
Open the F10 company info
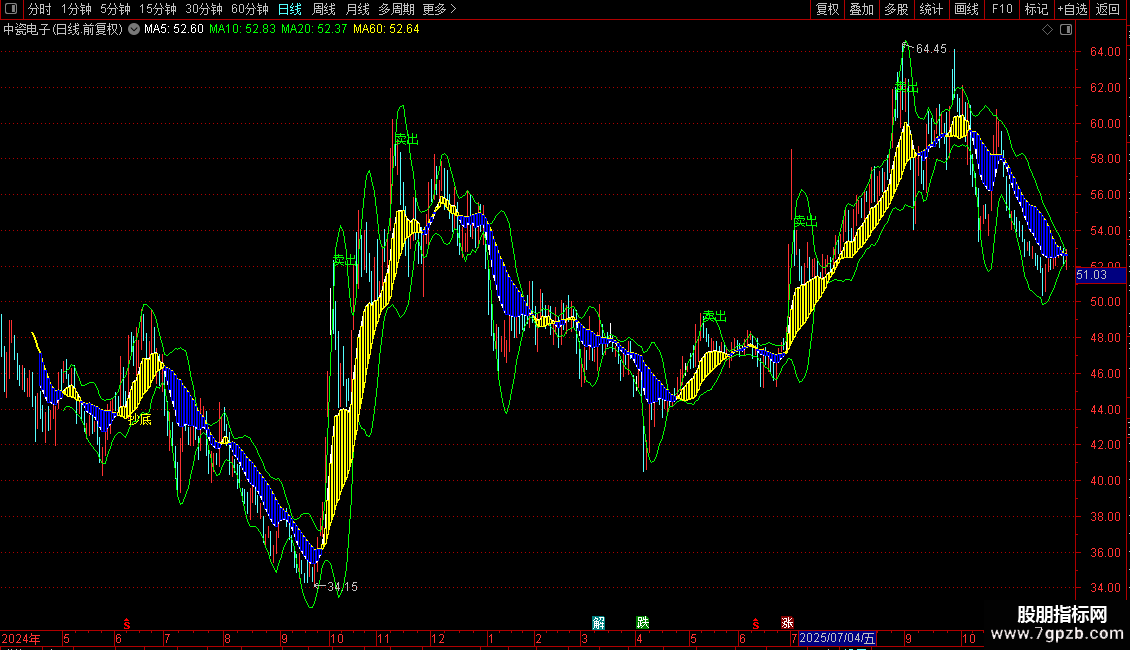pos(1002,9)
